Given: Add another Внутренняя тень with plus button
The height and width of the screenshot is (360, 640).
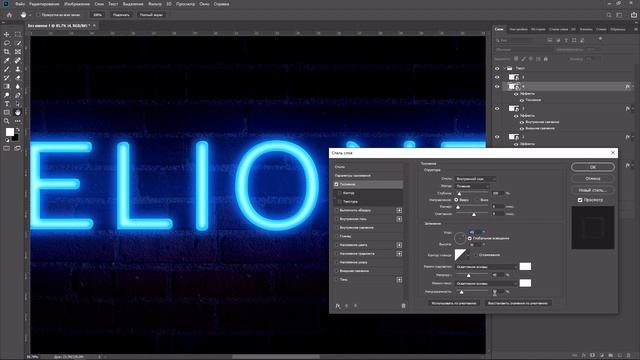Looking at the screenshot, I should 399,219.
